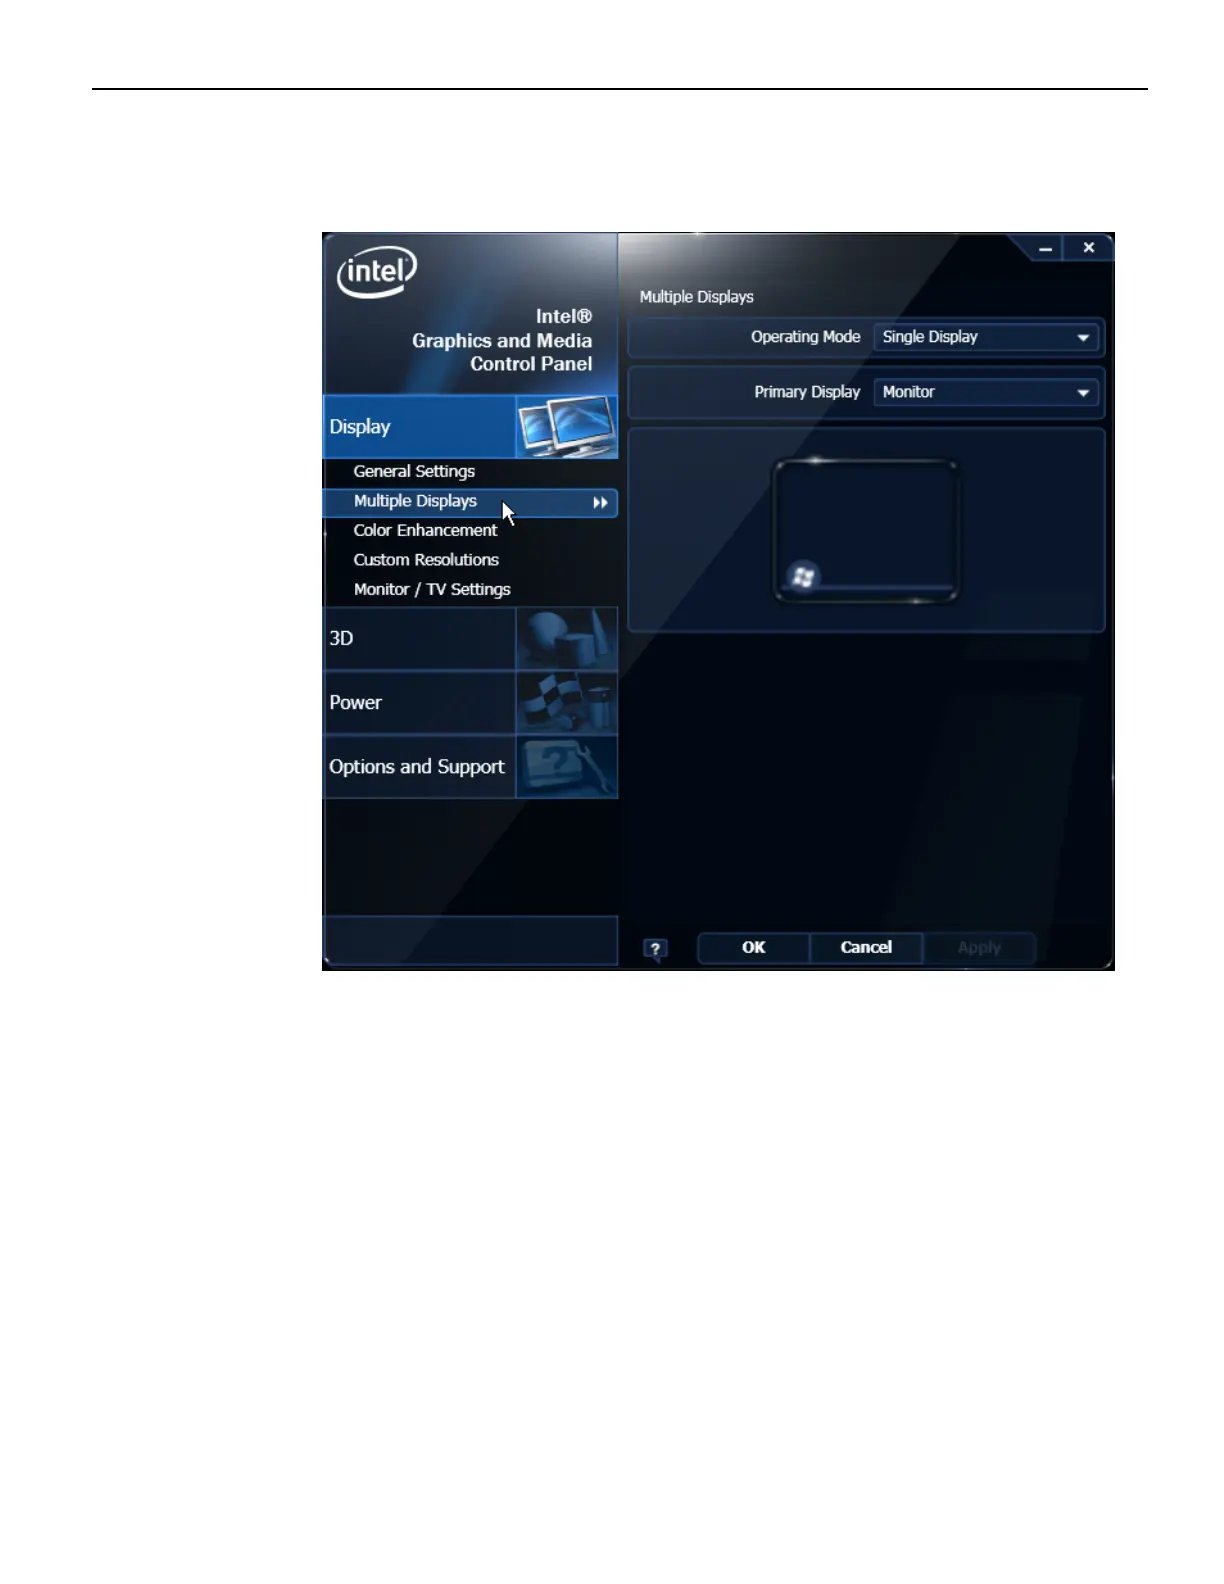Screen dimensions: 1224x1584
Task: Open Custom Resolutions settings
Action: point(426,560)
